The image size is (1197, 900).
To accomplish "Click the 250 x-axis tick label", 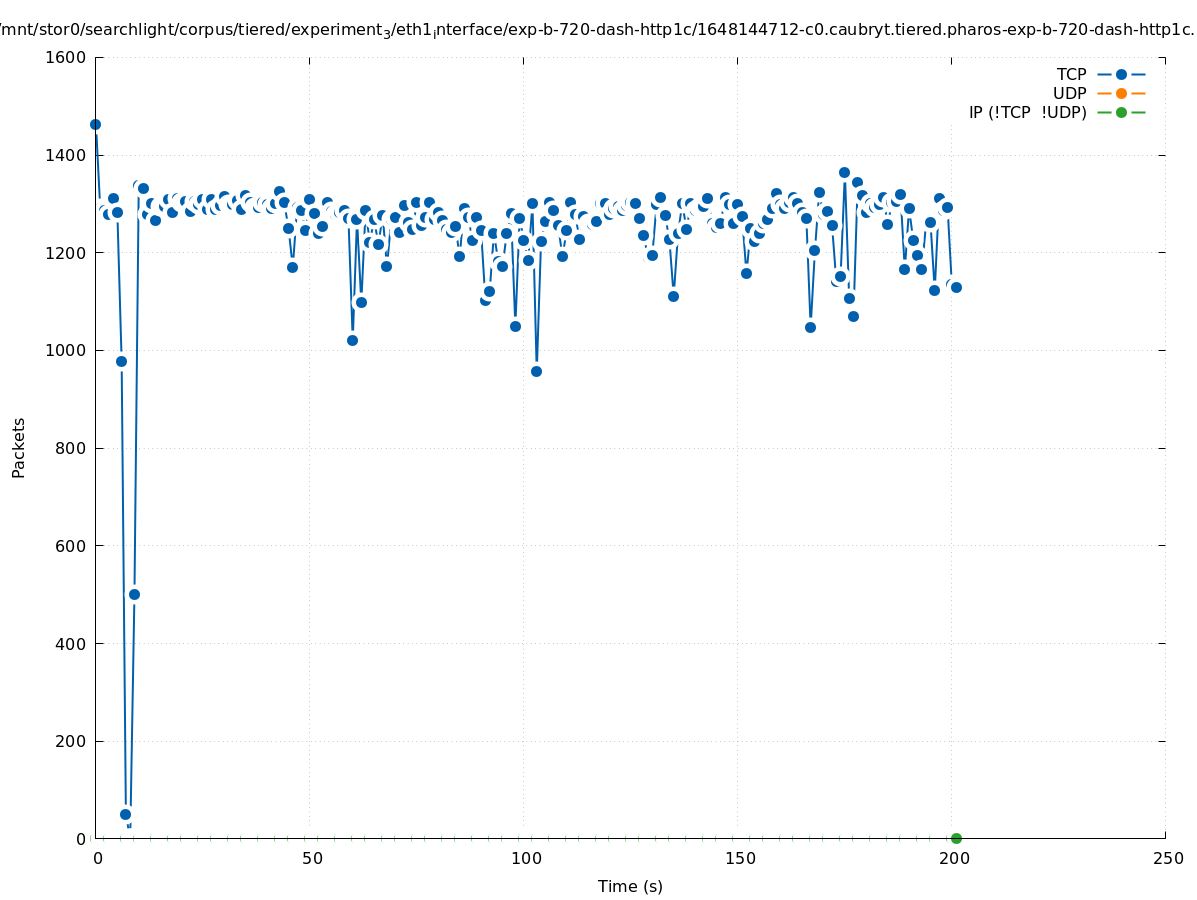I will [1166, 858].
